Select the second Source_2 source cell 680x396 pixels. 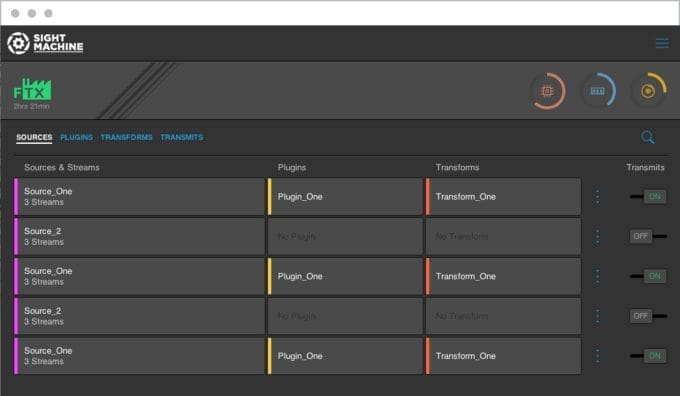point(139,316)
